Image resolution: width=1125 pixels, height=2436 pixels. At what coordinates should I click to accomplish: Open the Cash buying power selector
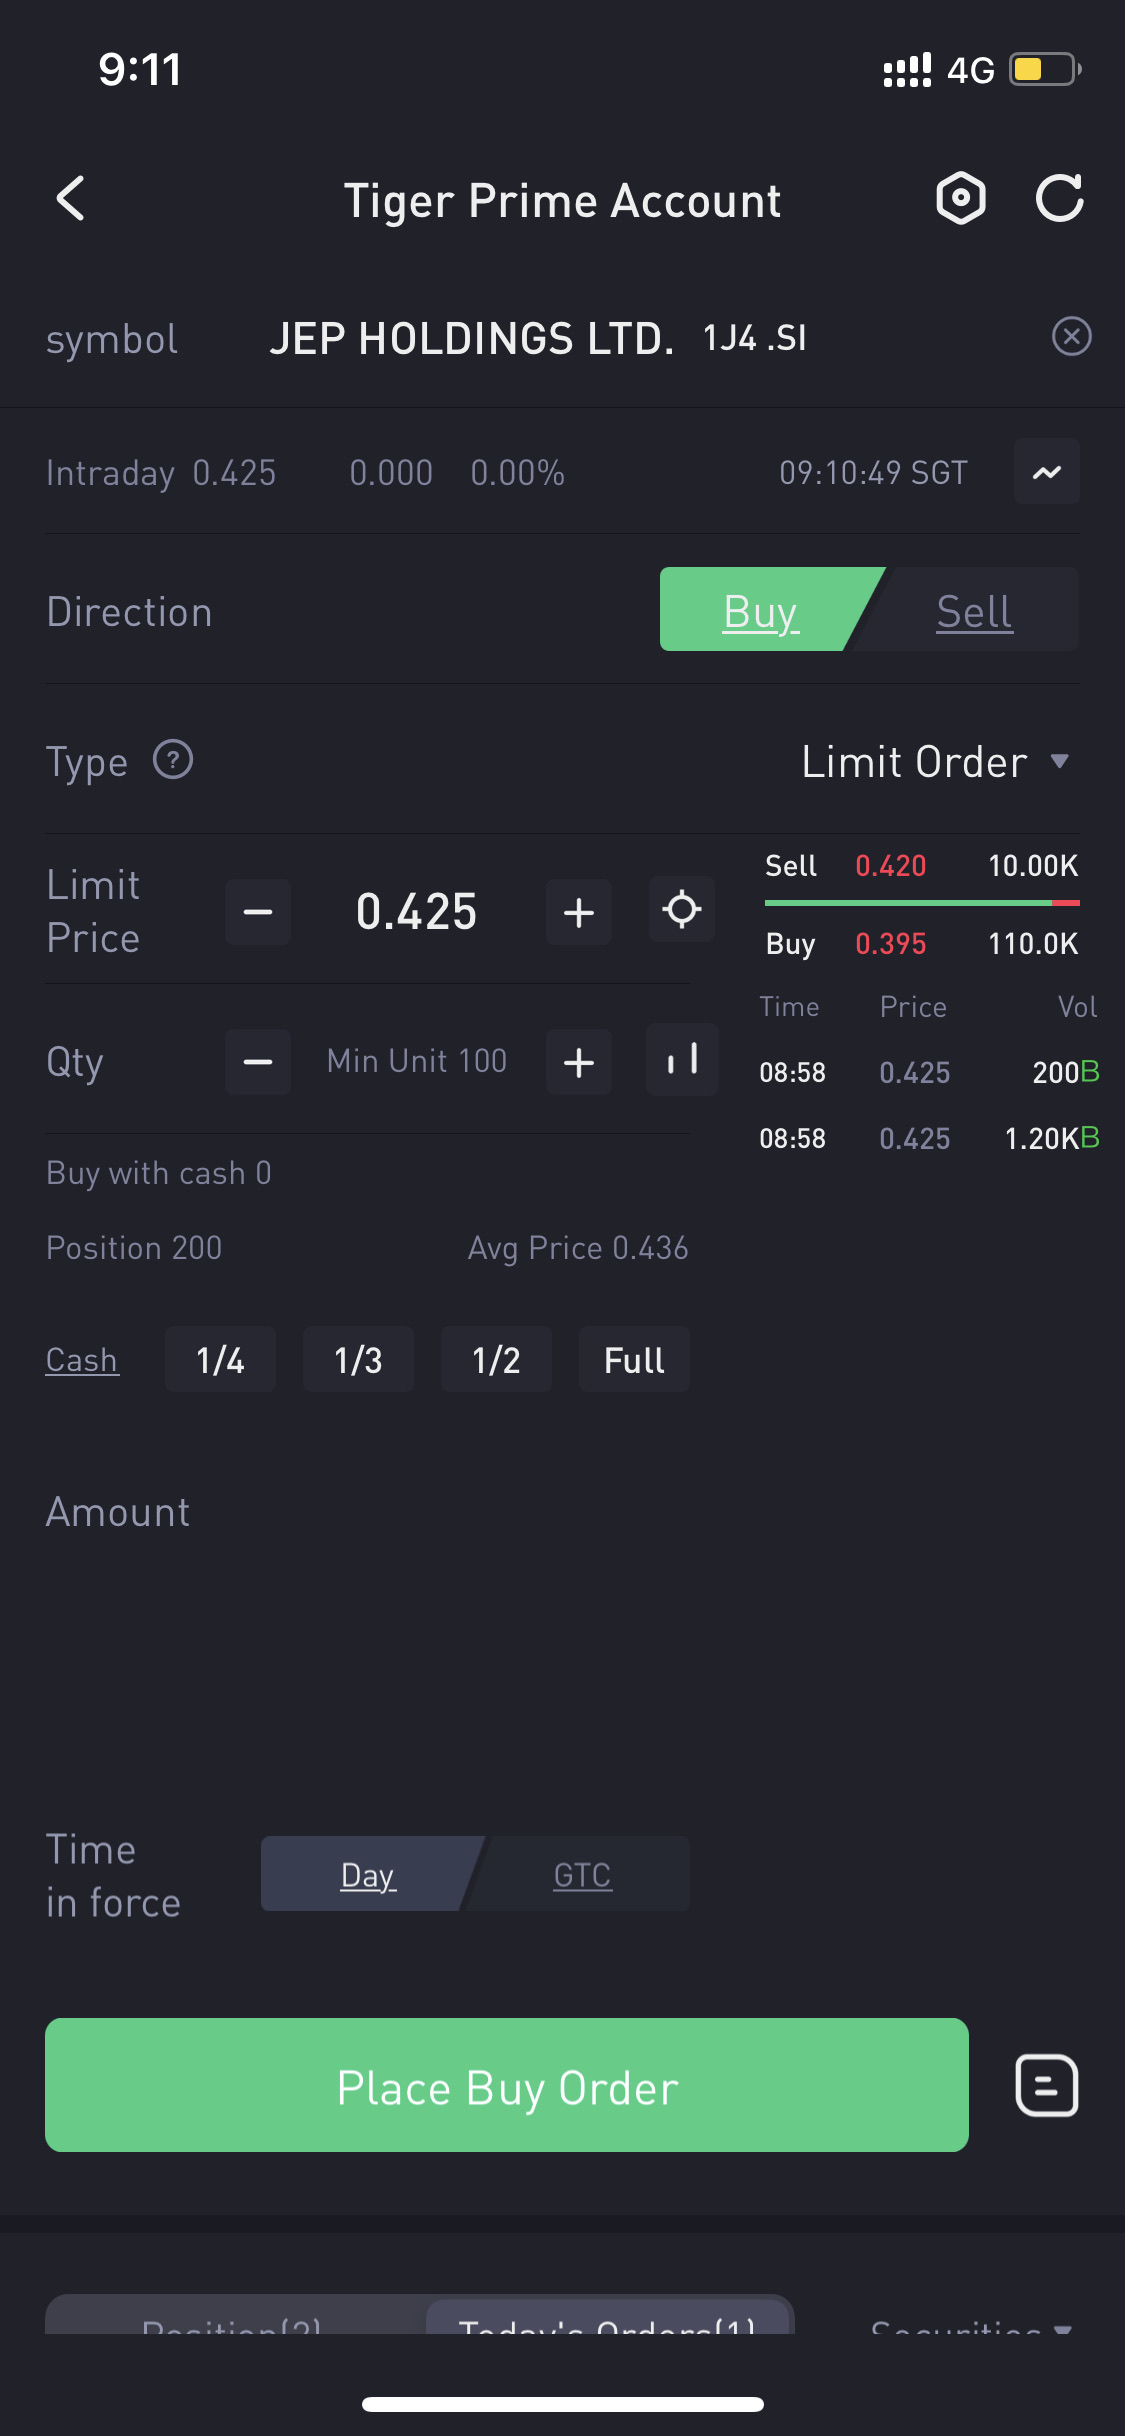point(82,1360)
